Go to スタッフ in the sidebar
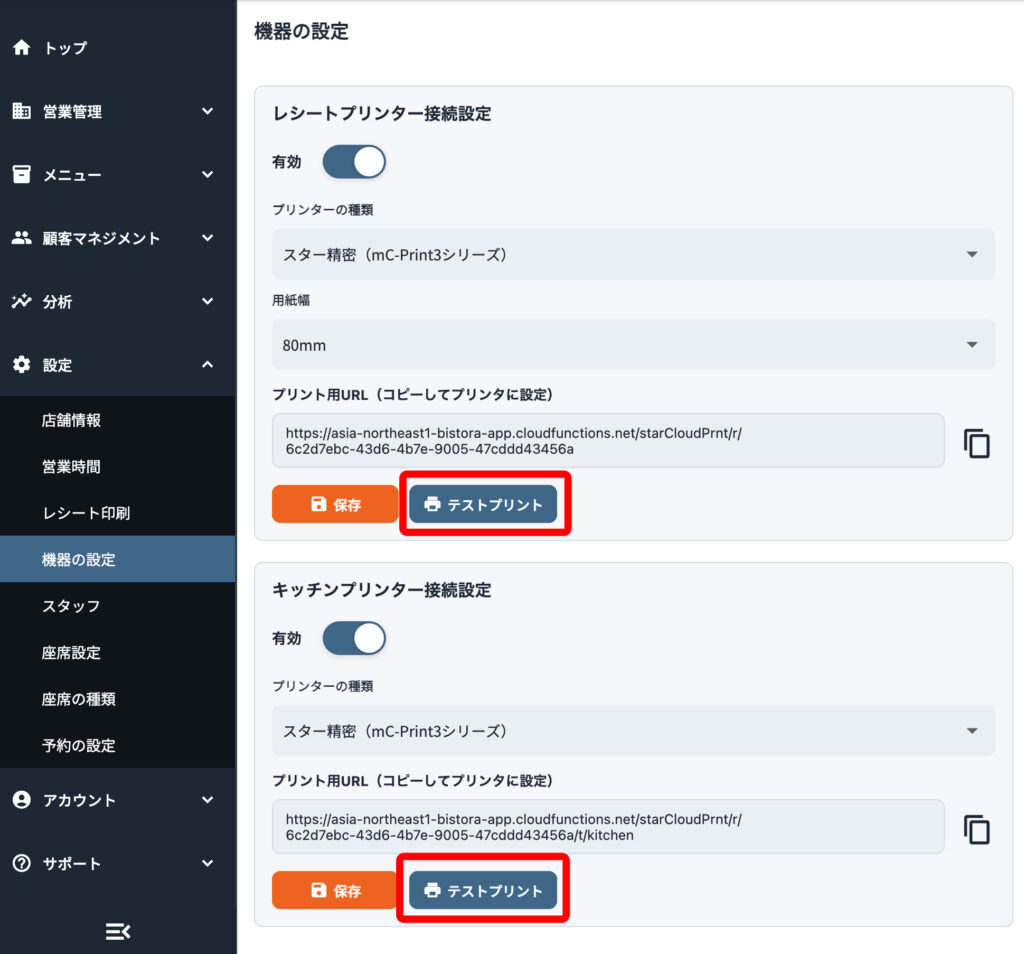This screenshot has height=954, width=1024. click(71, 606)
